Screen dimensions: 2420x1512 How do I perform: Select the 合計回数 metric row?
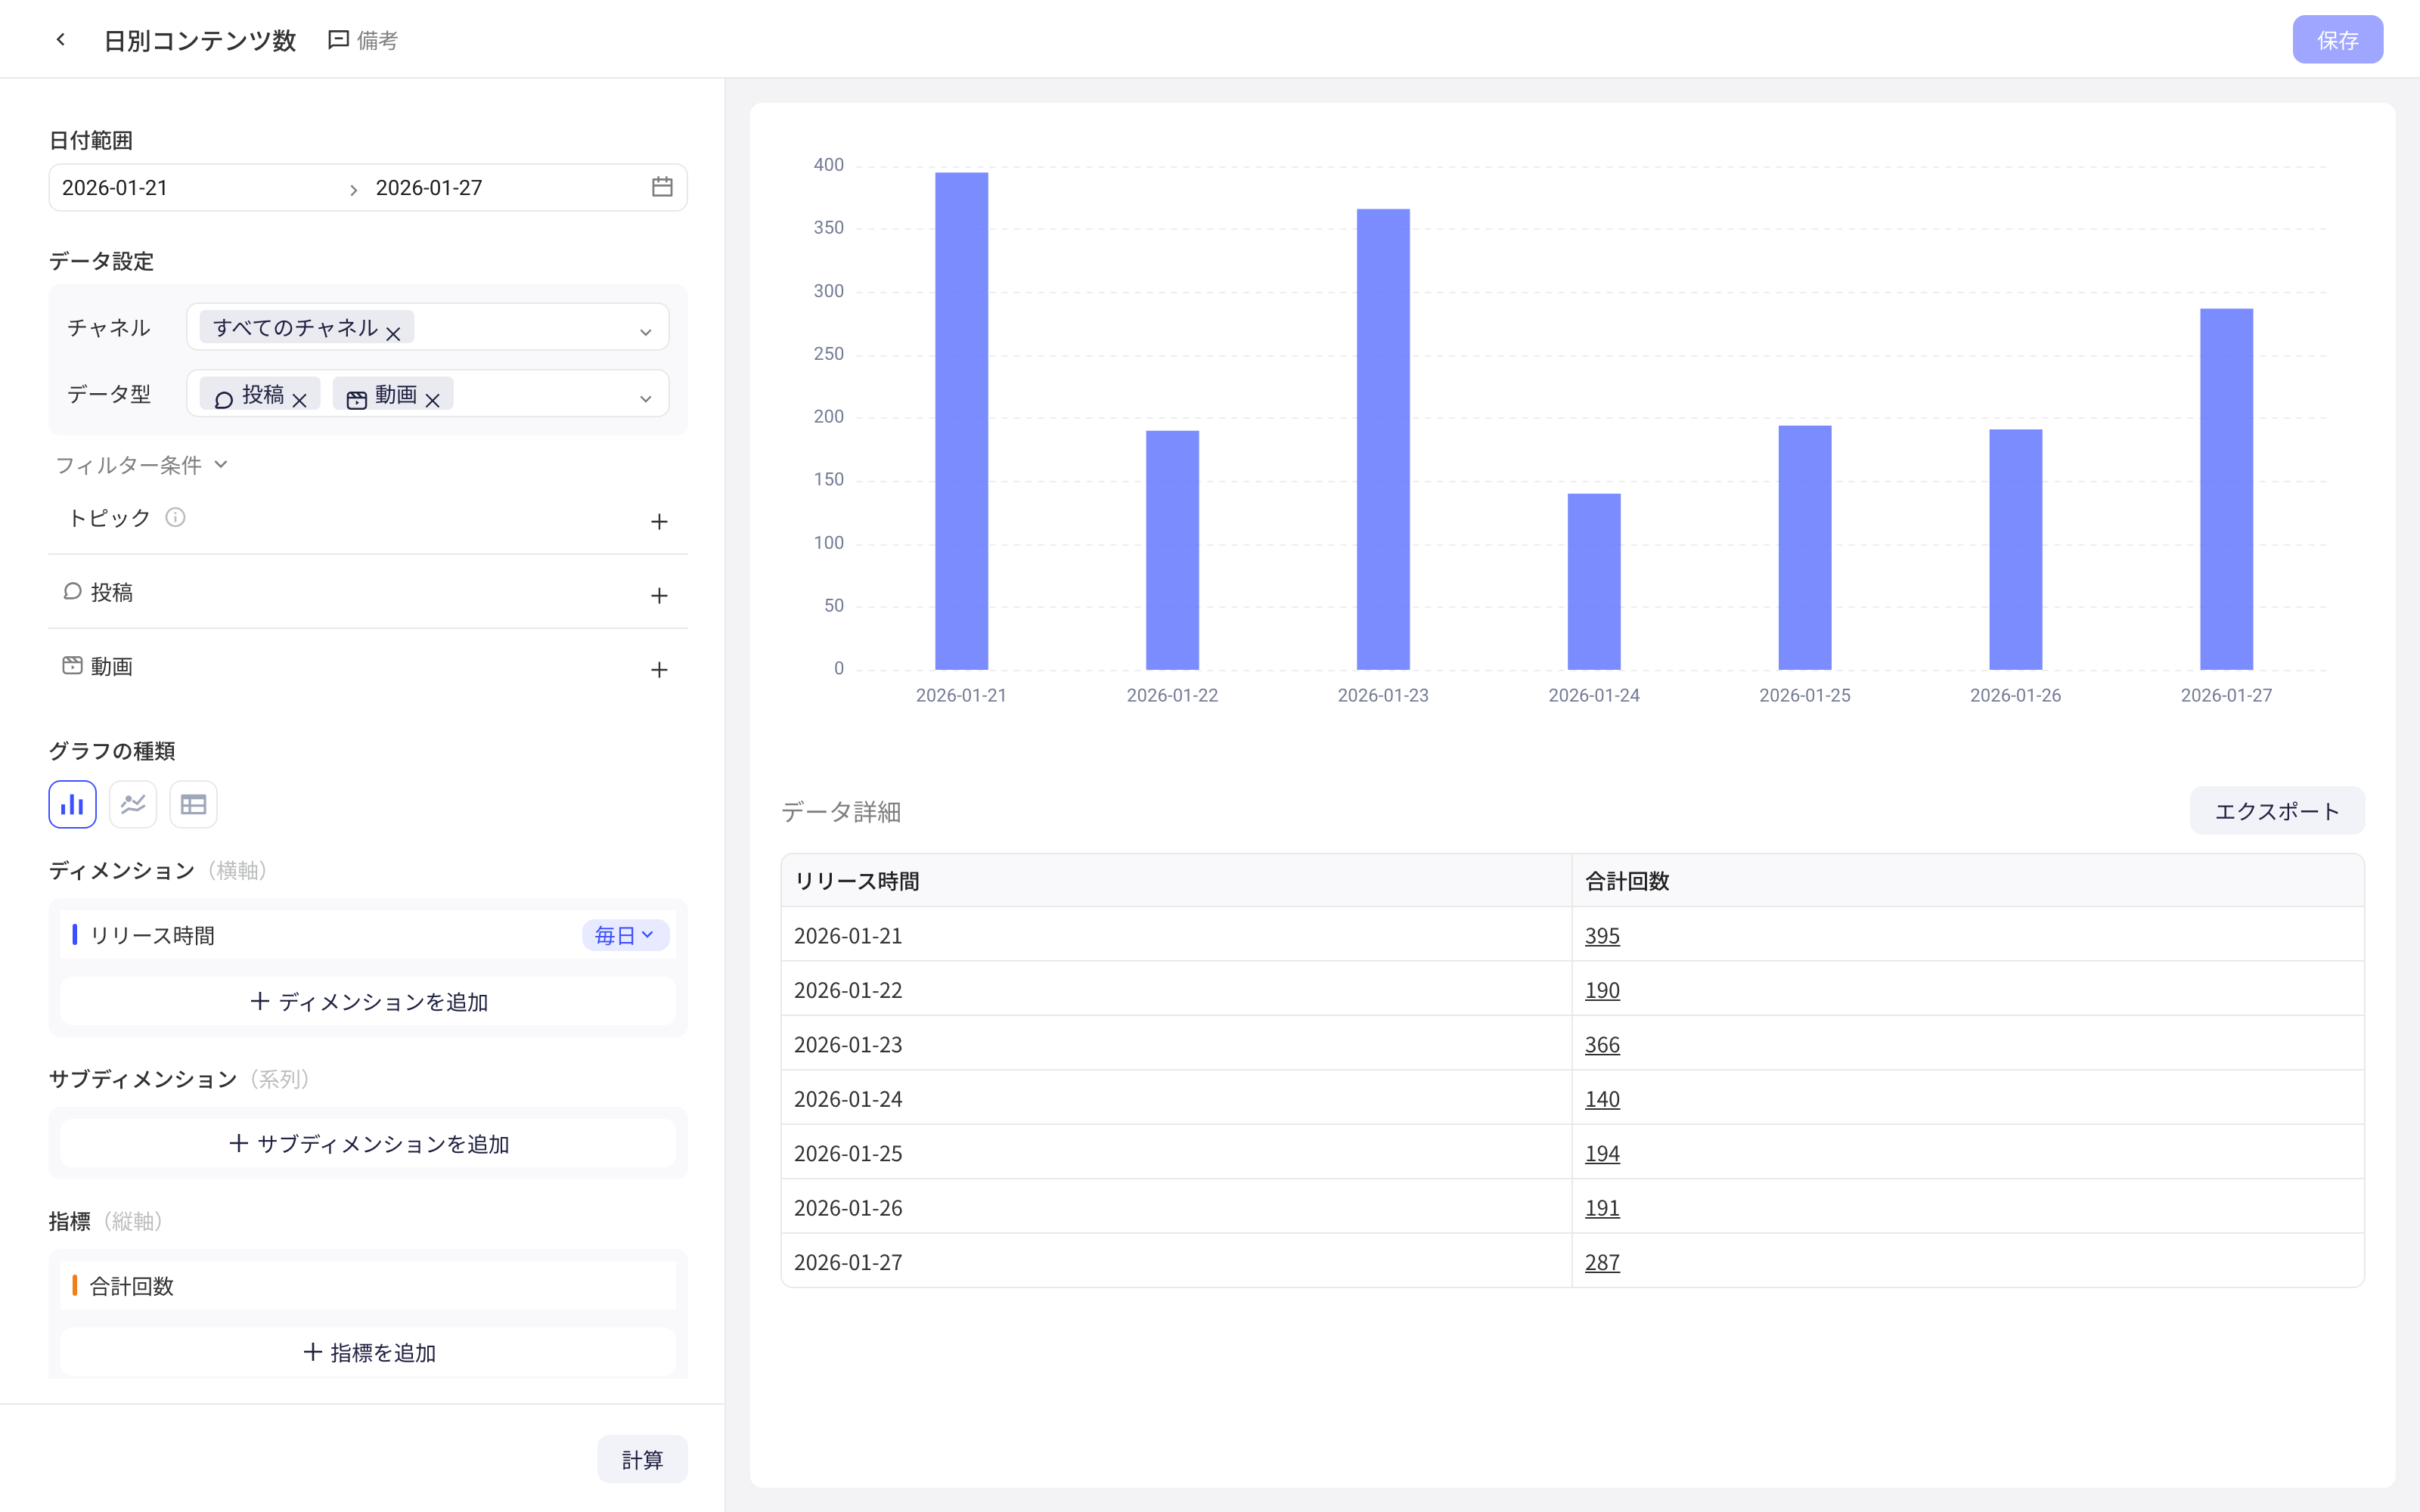[368, 1286]
